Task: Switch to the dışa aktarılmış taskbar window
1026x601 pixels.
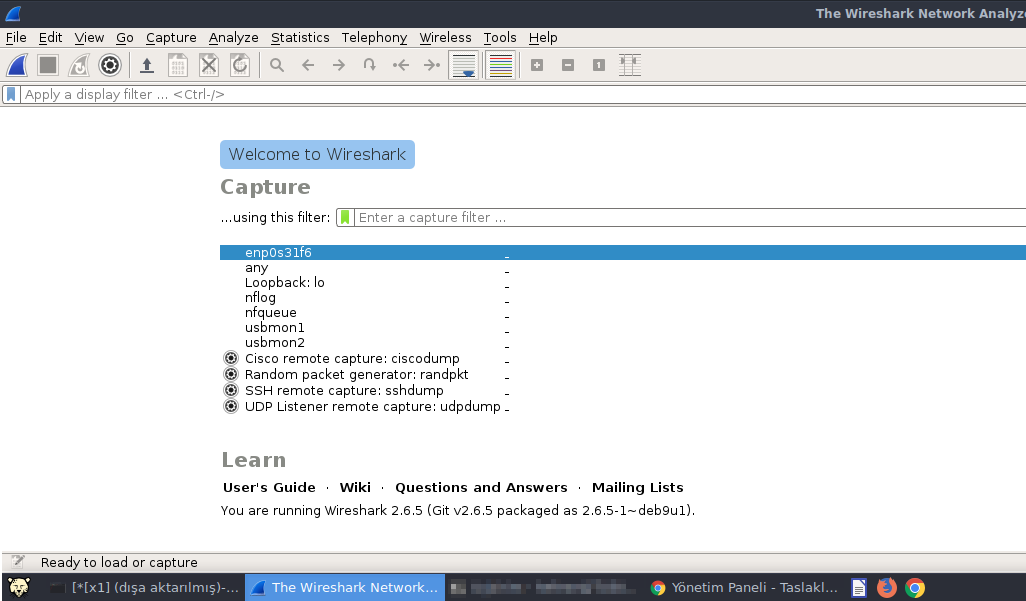Action: [145, 588]
